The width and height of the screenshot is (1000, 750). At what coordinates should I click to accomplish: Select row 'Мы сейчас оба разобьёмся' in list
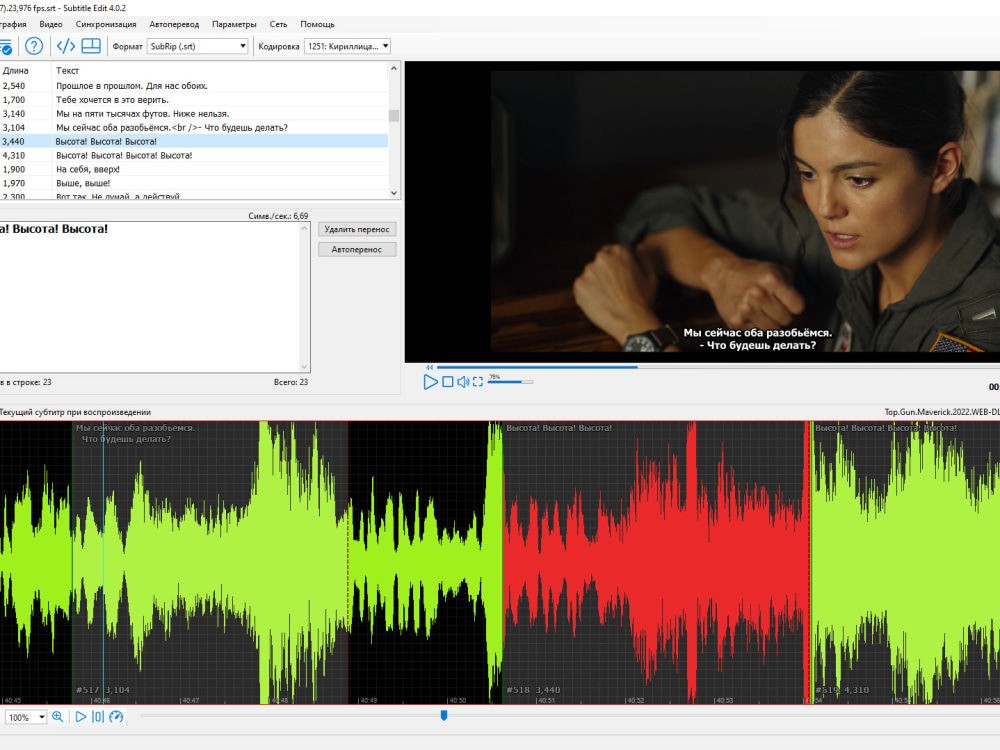[x=194, y=128]
